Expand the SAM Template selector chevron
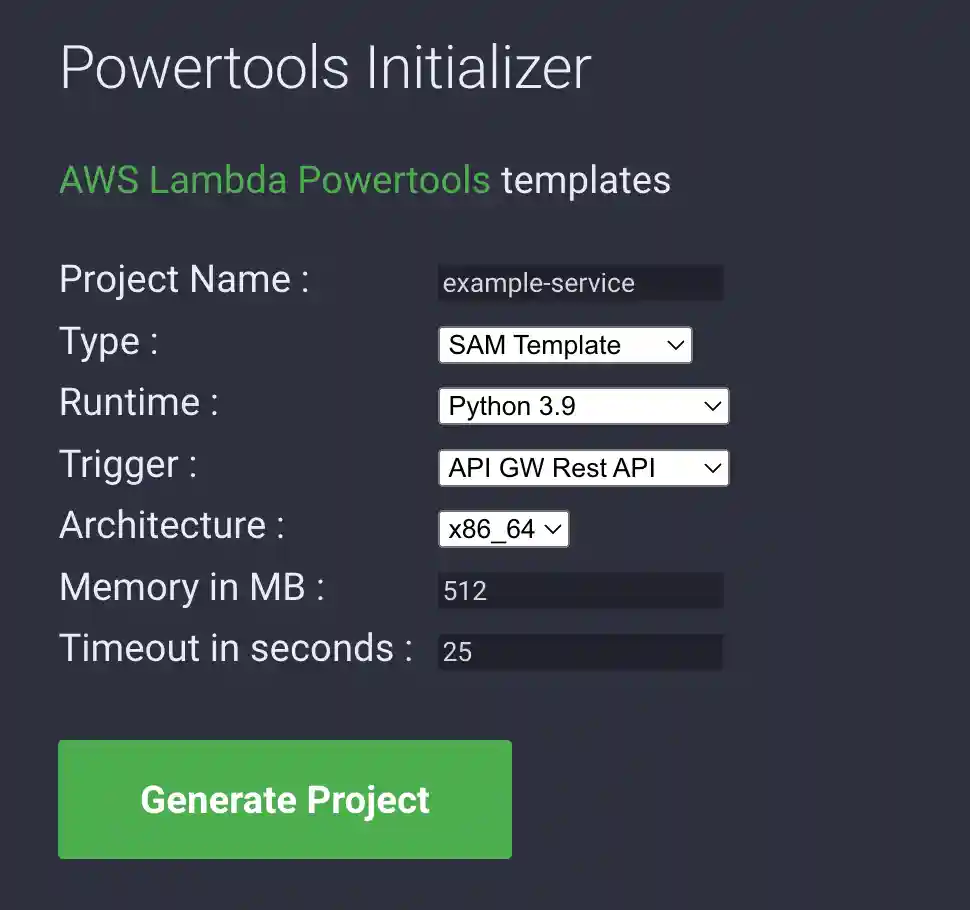Screen dimensions: 970x910 coord(676,345)
